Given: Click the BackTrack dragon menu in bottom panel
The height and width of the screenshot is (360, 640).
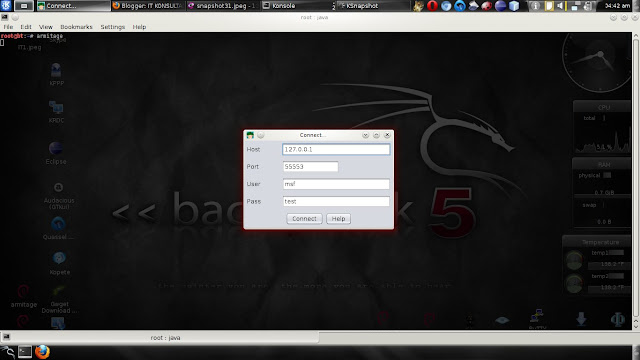Looking at the screenshot, I should tap(7, 352).
